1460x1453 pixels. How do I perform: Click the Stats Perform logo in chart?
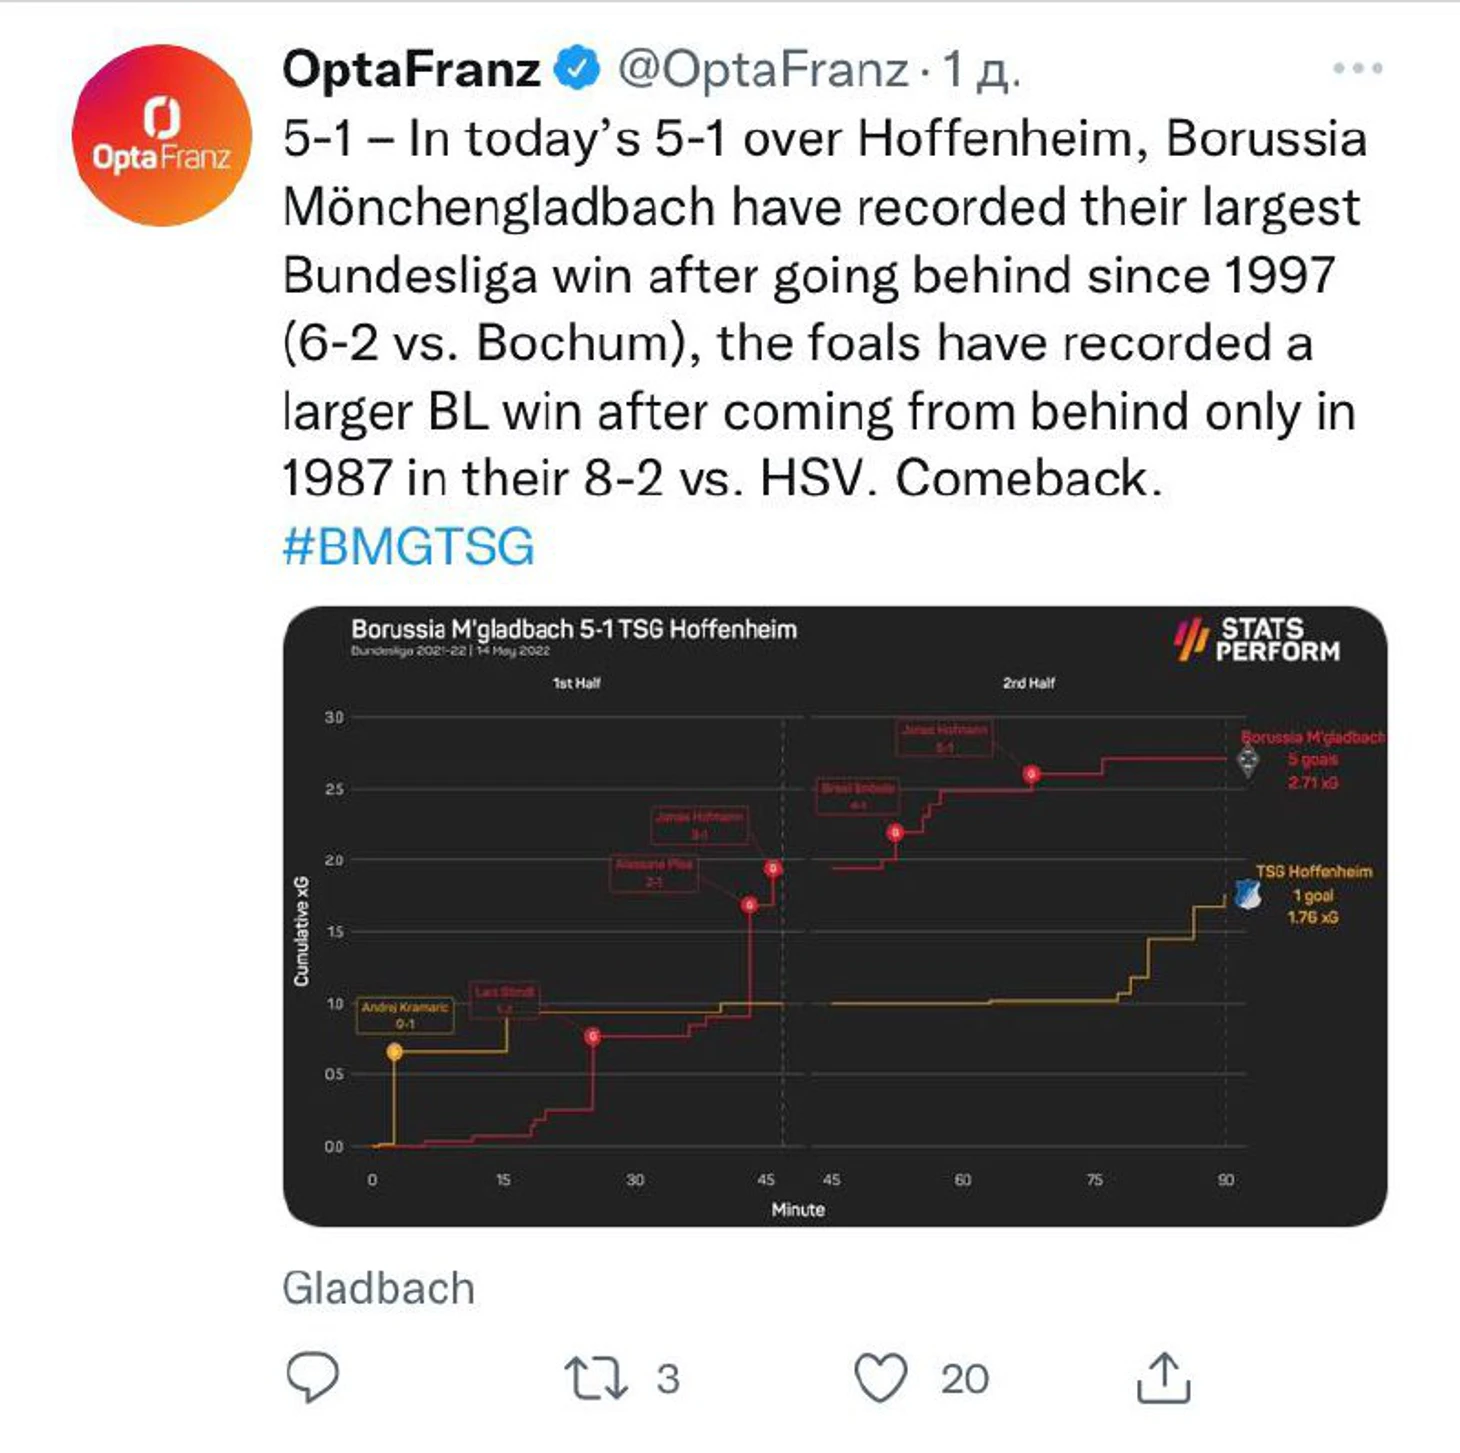click(1257, 639)
